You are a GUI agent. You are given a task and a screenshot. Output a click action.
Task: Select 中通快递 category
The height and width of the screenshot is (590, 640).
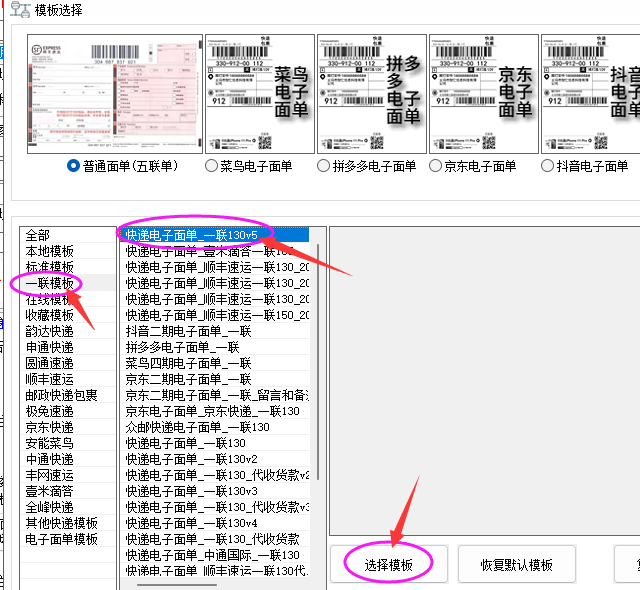pyautogui.click(x=68, y=459)
